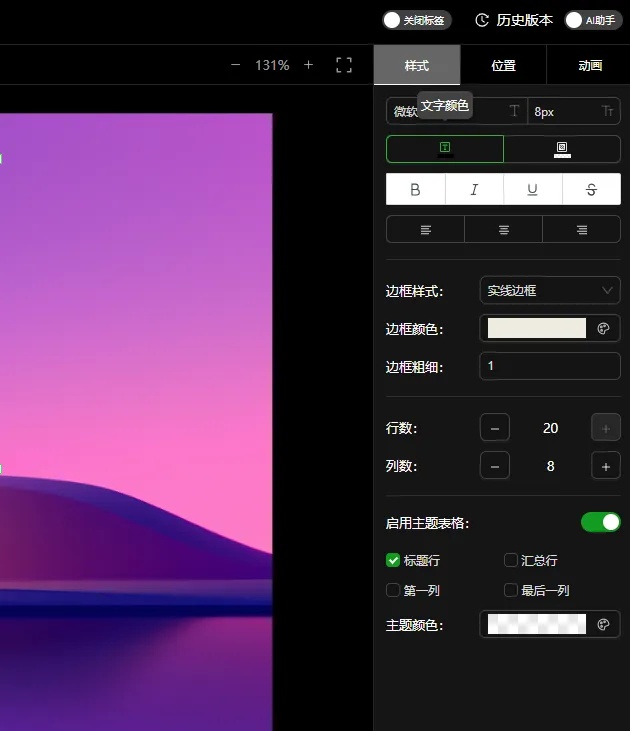Check the 第一列 checkbox

(393, 590)
